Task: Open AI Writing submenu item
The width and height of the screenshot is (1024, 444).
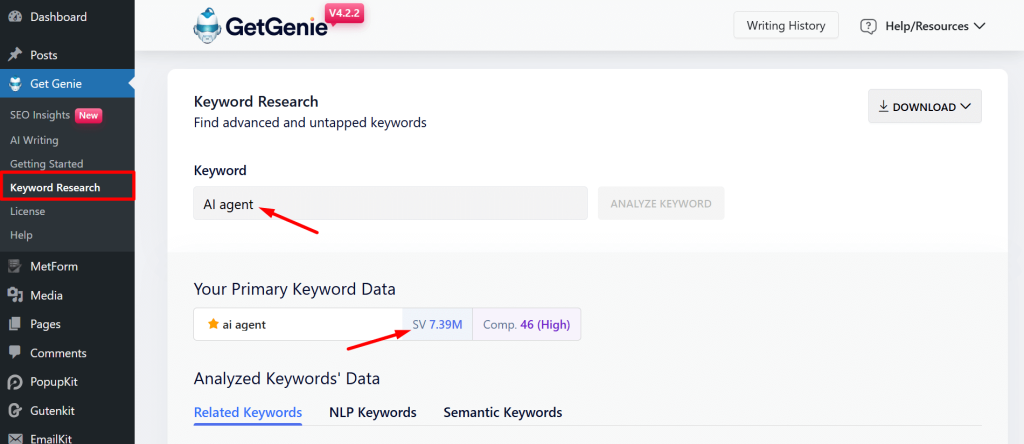Action: coord(34,140)
